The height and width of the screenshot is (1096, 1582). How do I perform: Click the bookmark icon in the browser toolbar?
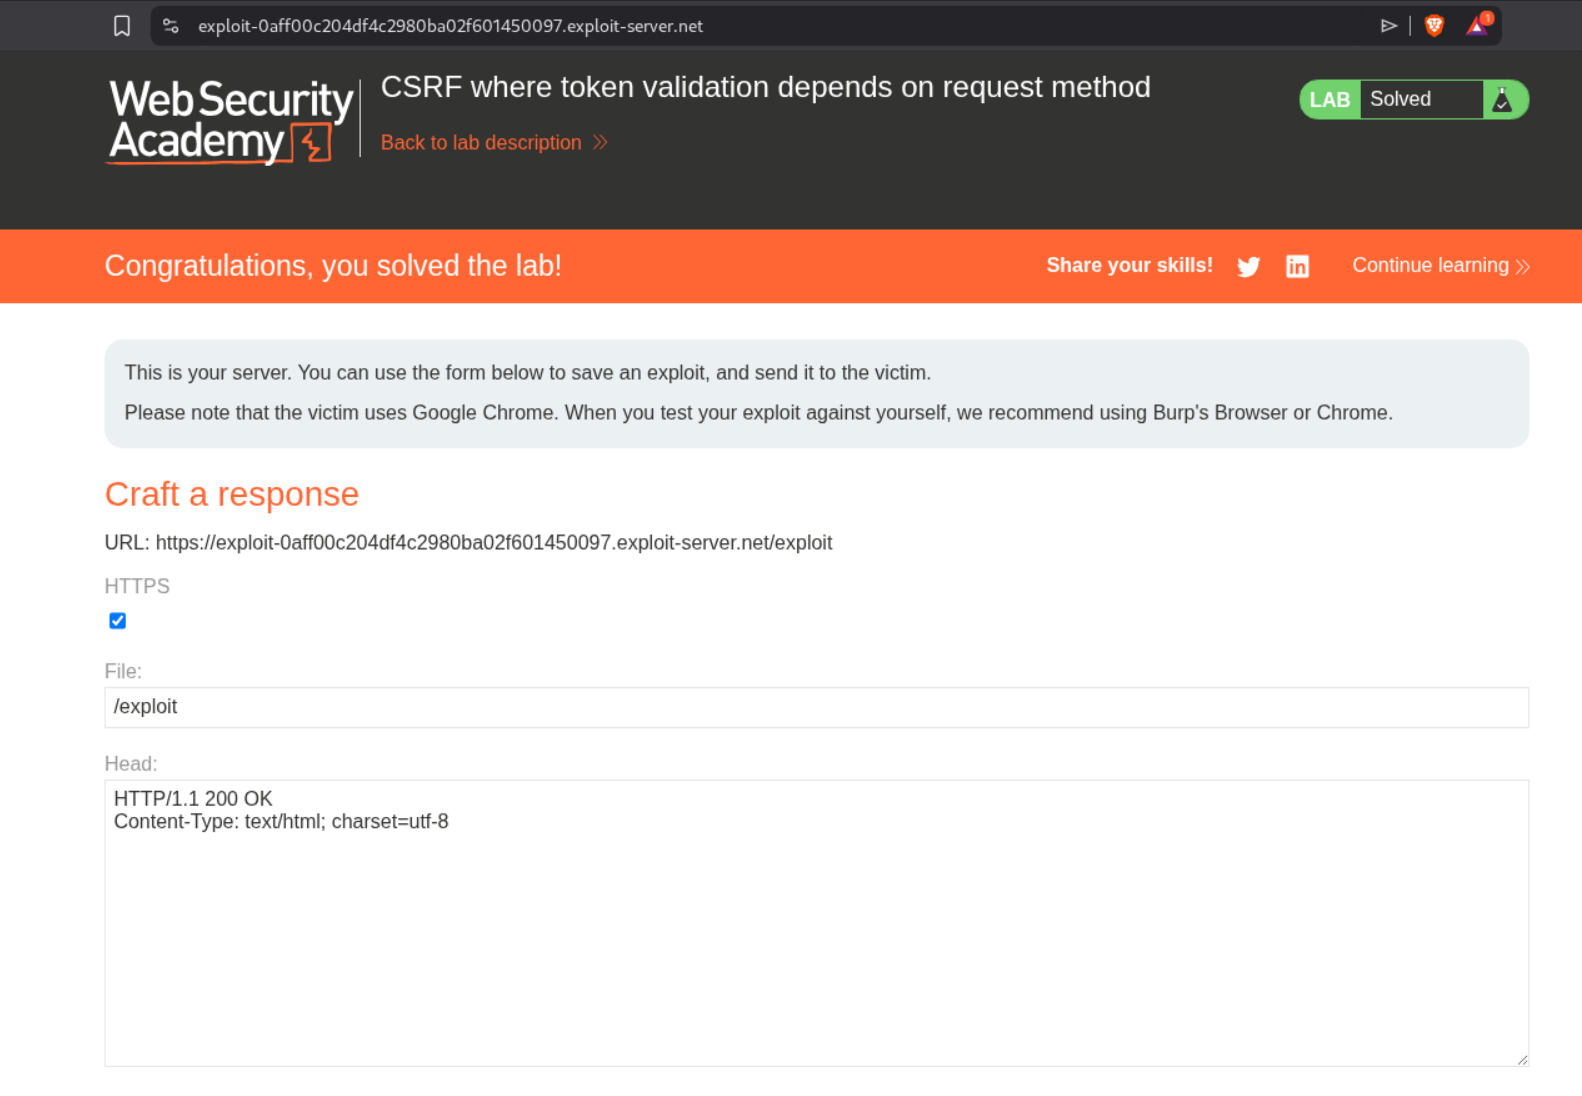click(122, 26)
